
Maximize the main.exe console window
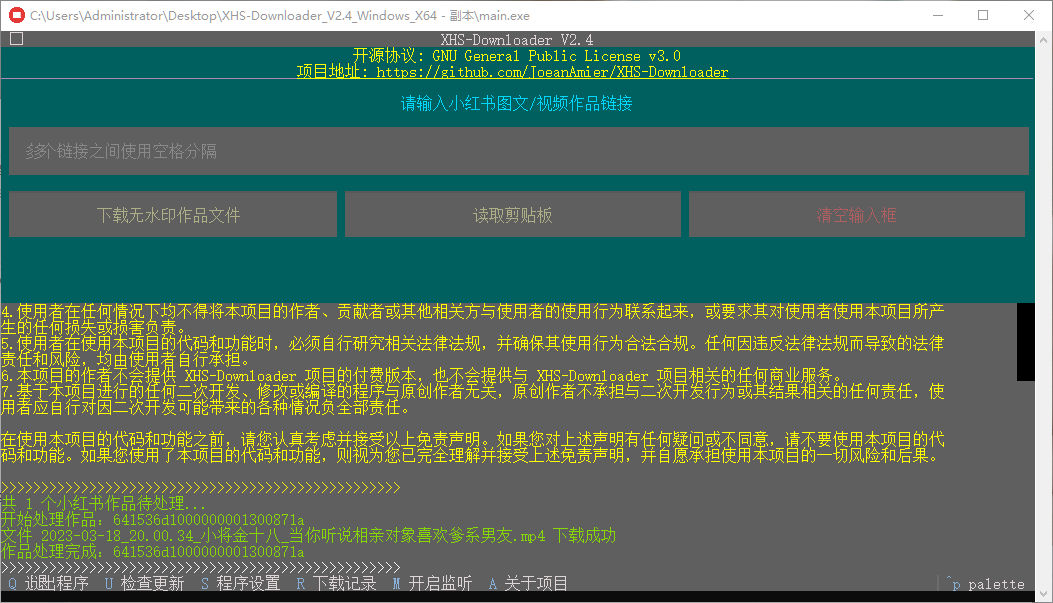(x=983, y=15)
